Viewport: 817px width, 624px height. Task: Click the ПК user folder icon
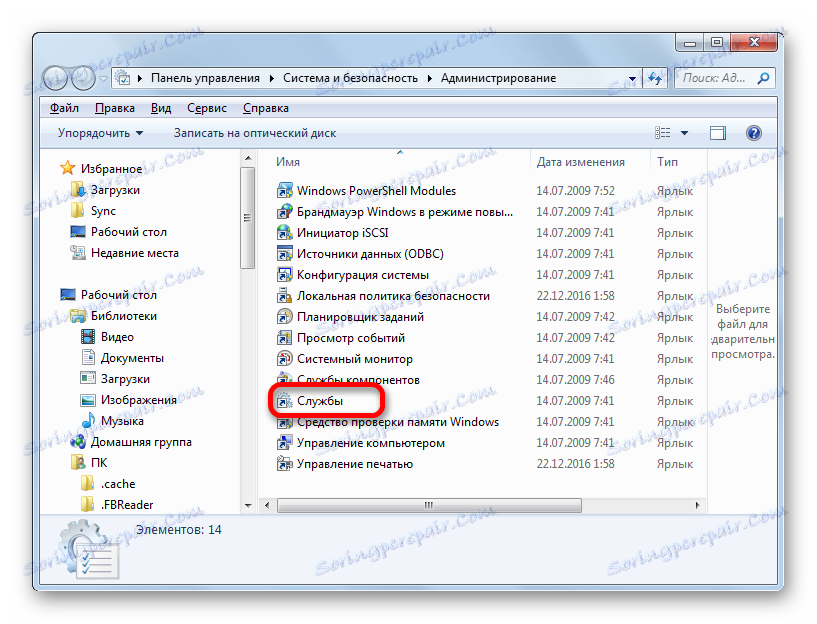point(78,463)
